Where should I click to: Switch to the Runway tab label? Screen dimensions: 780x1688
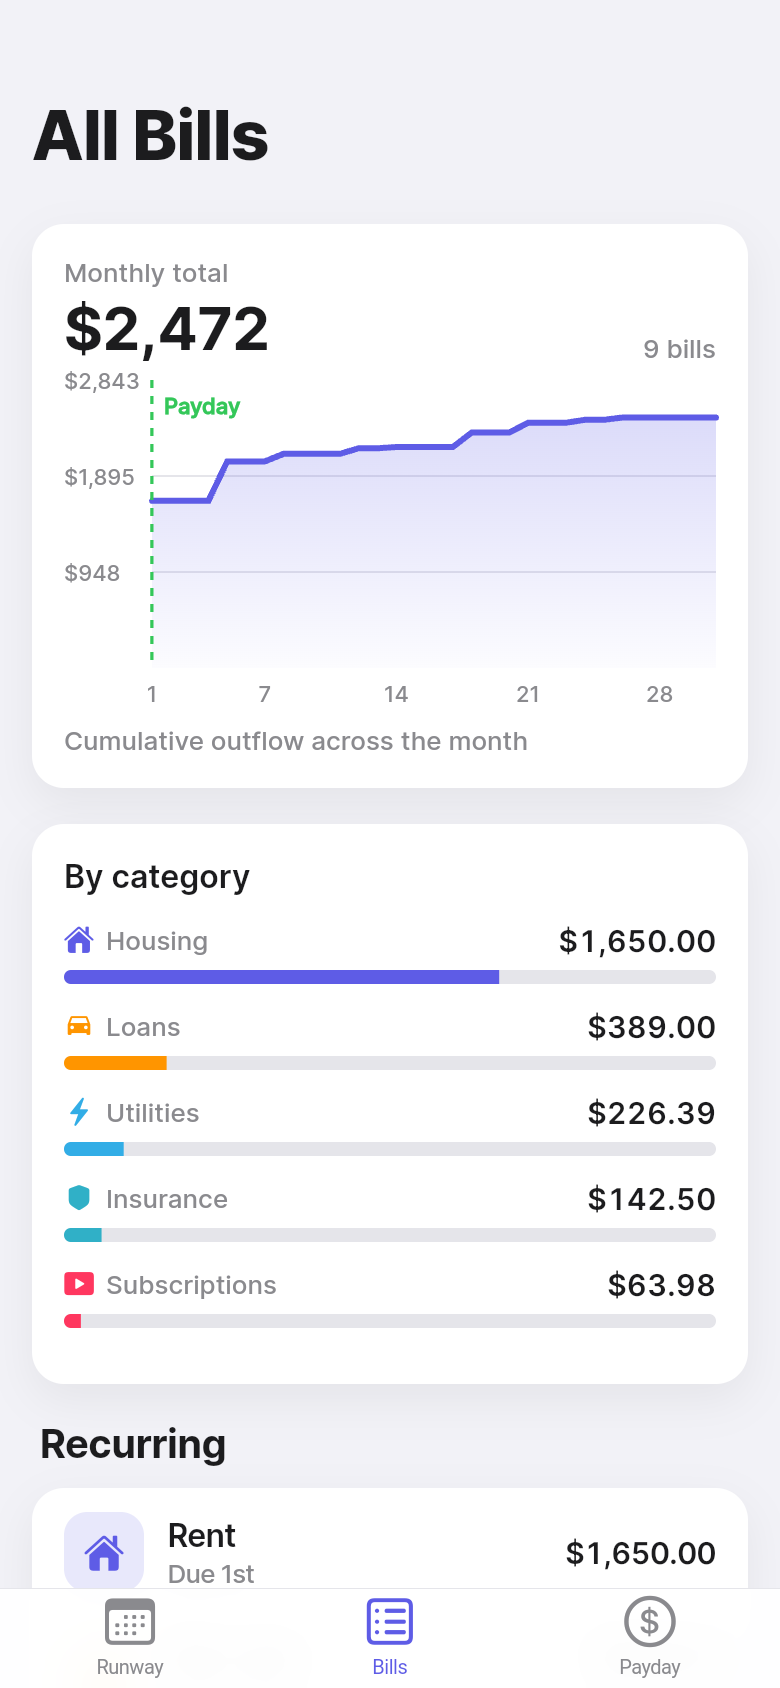130,1667
